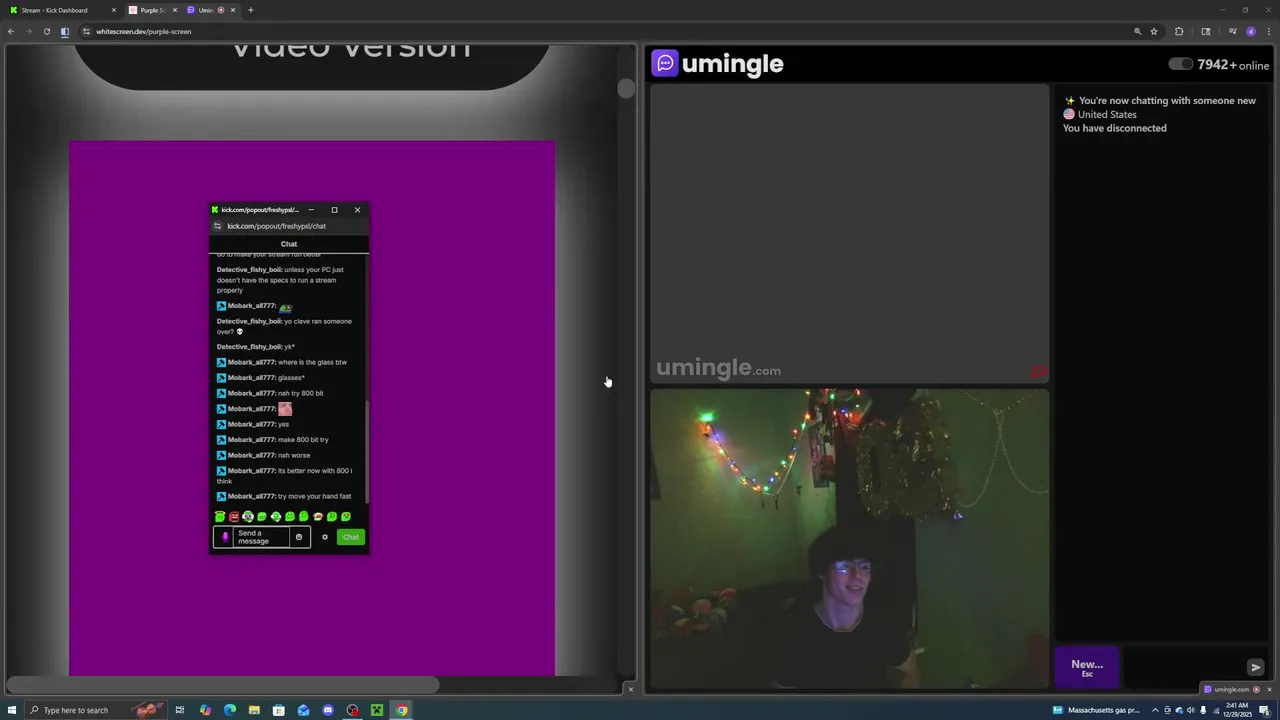Click the New... Esc button
The height and width of the screenshot is (720, 1280).
click(x=1087, y=667)
